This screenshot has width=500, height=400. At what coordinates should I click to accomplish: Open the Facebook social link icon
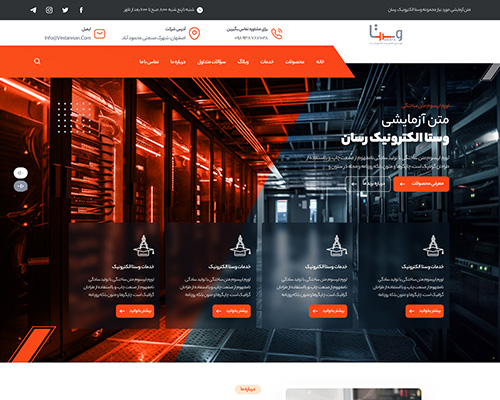81,10
